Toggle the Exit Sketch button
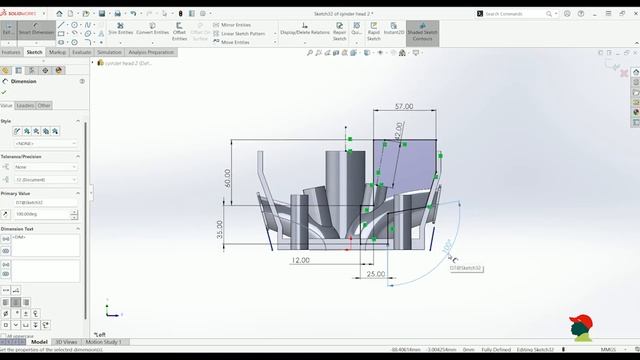The height and width of the screenshot is (360, 640). (9, 30)
